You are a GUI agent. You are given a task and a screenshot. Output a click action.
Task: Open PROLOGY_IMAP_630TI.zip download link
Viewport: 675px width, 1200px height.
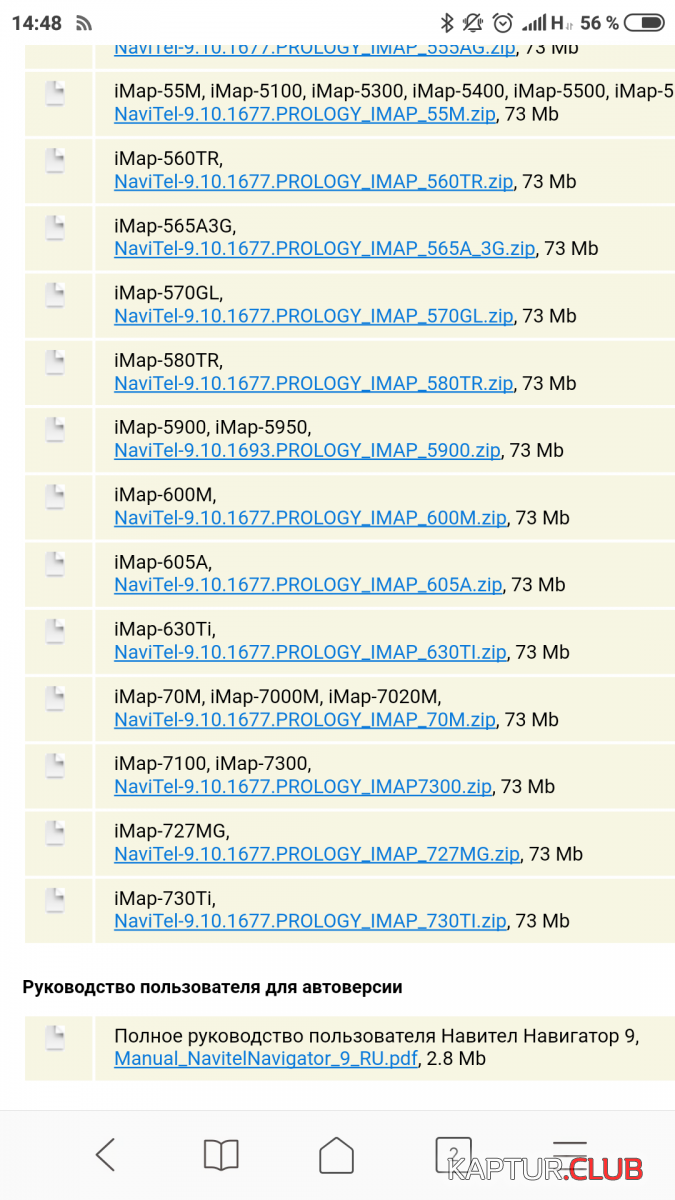pyautogui.click(x=310, y=652)
